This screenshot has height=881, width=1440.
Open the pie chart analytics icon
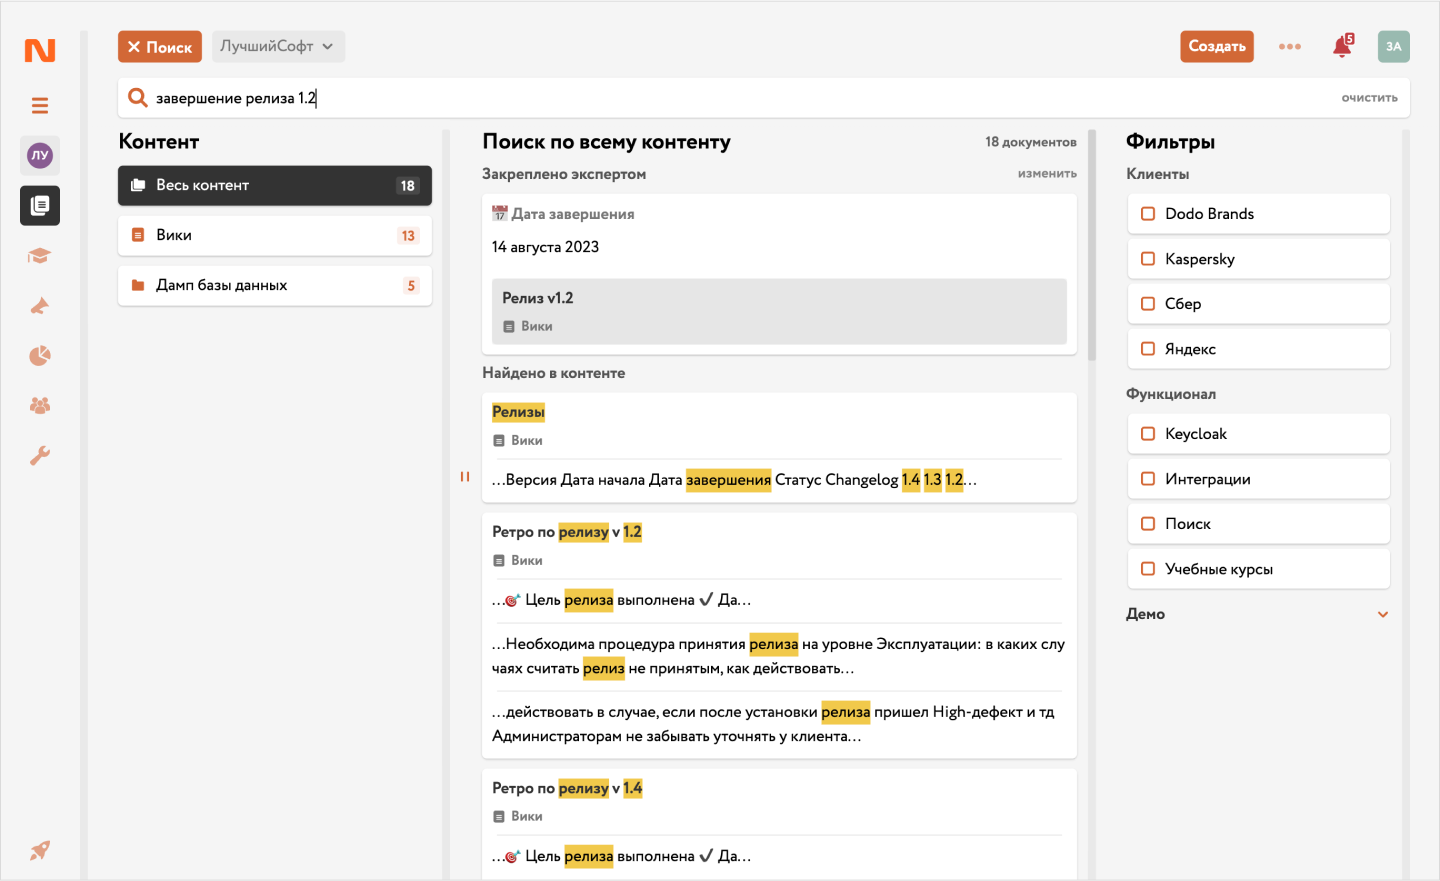click(40, 356)
